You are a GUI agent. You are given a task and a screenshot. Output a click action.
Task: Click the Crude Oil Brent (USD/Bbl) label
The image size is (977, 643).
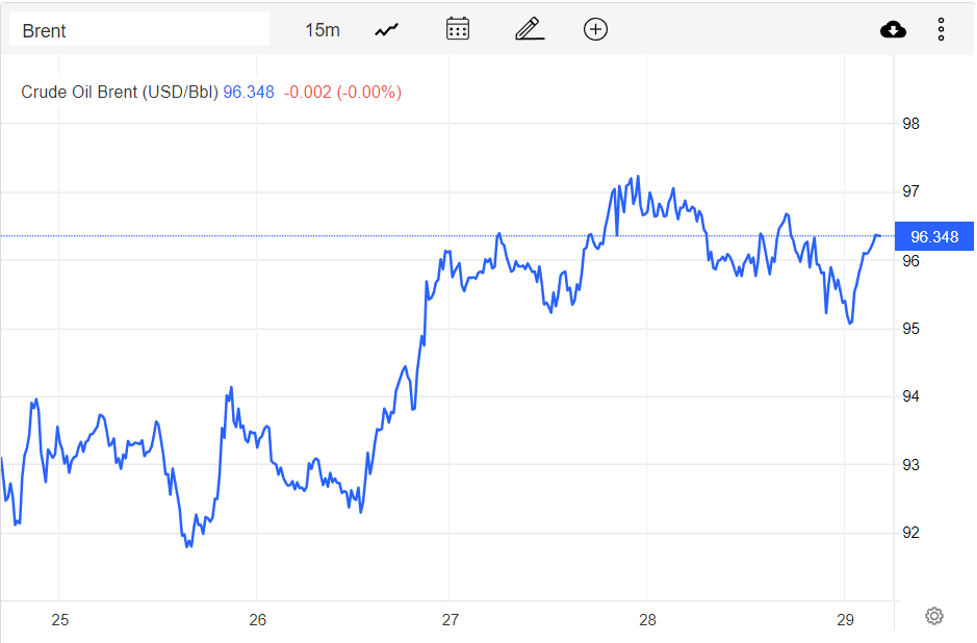119,92
